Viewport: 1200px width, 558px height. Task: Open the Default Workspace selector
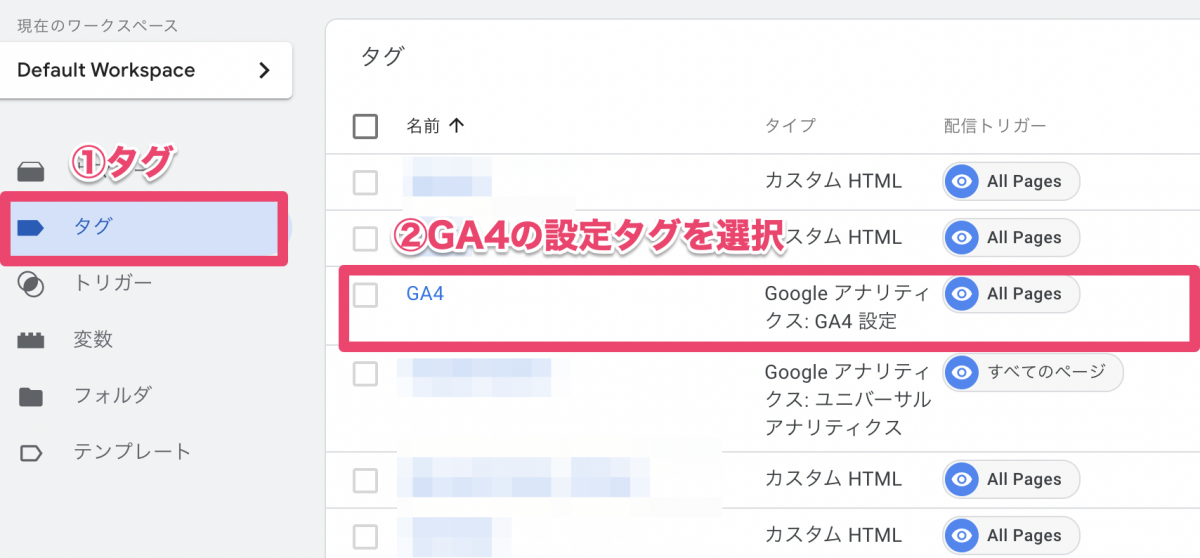point(145,70)
